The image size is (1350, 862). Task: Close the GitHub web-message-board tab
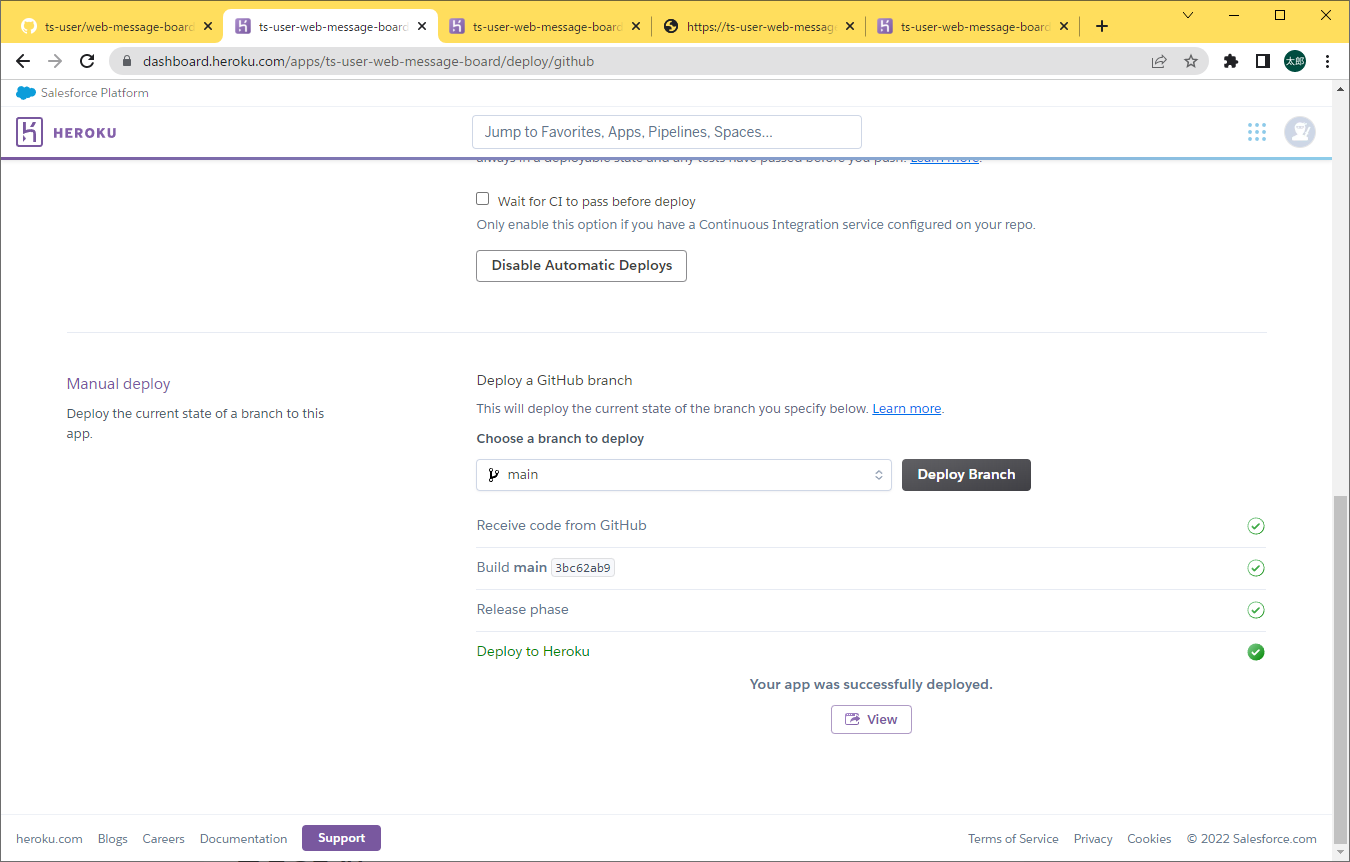208,27
